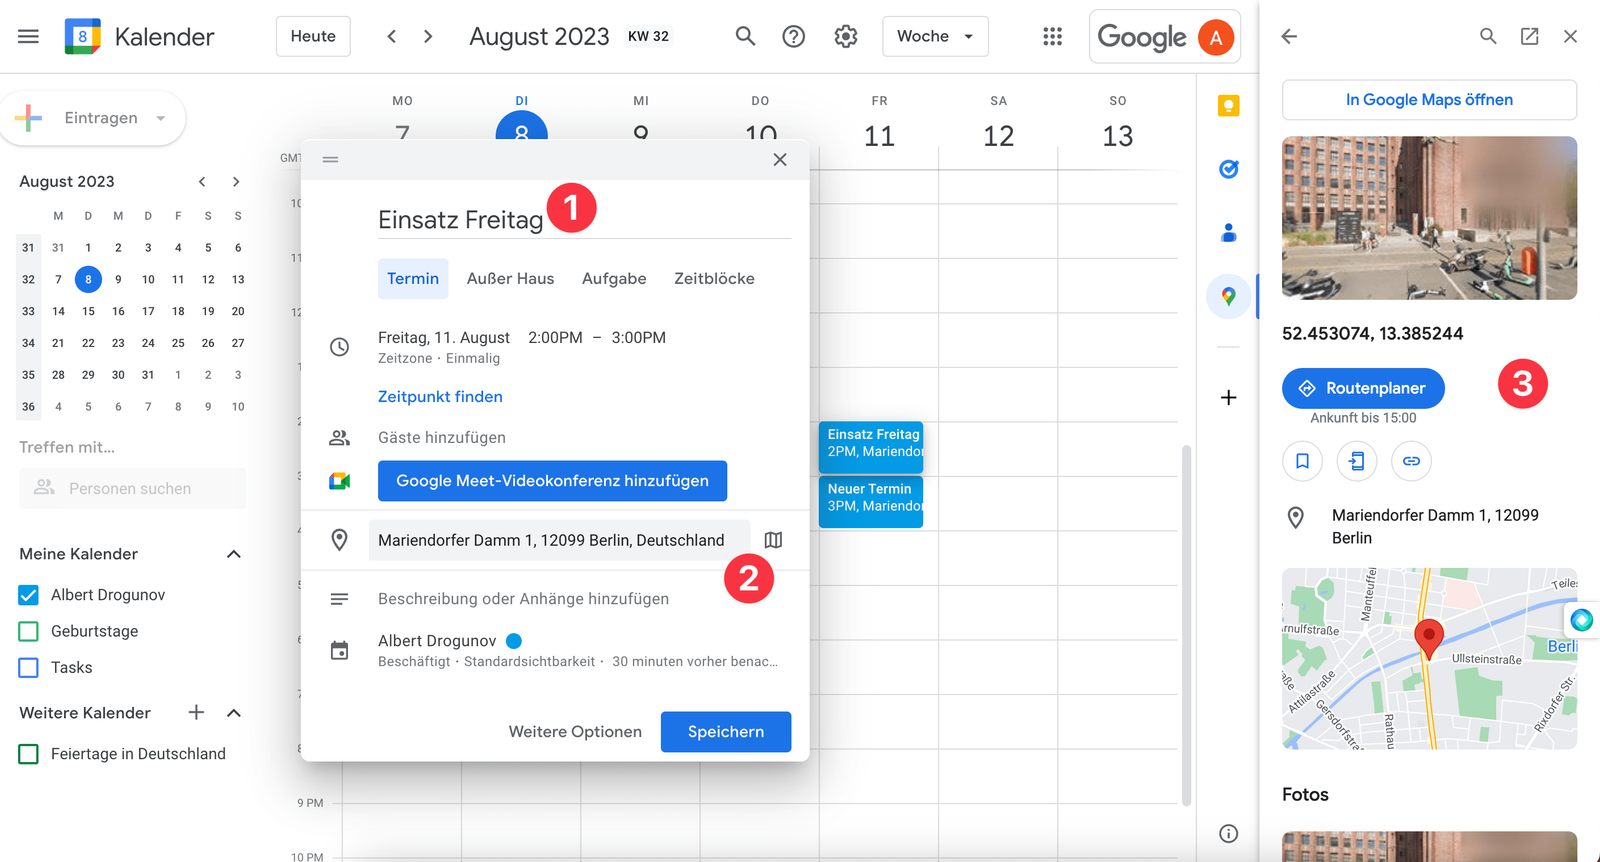This screenshot has width=1600, height=862.
Task: Save the event with Speichern
Action: click(726, 732)
